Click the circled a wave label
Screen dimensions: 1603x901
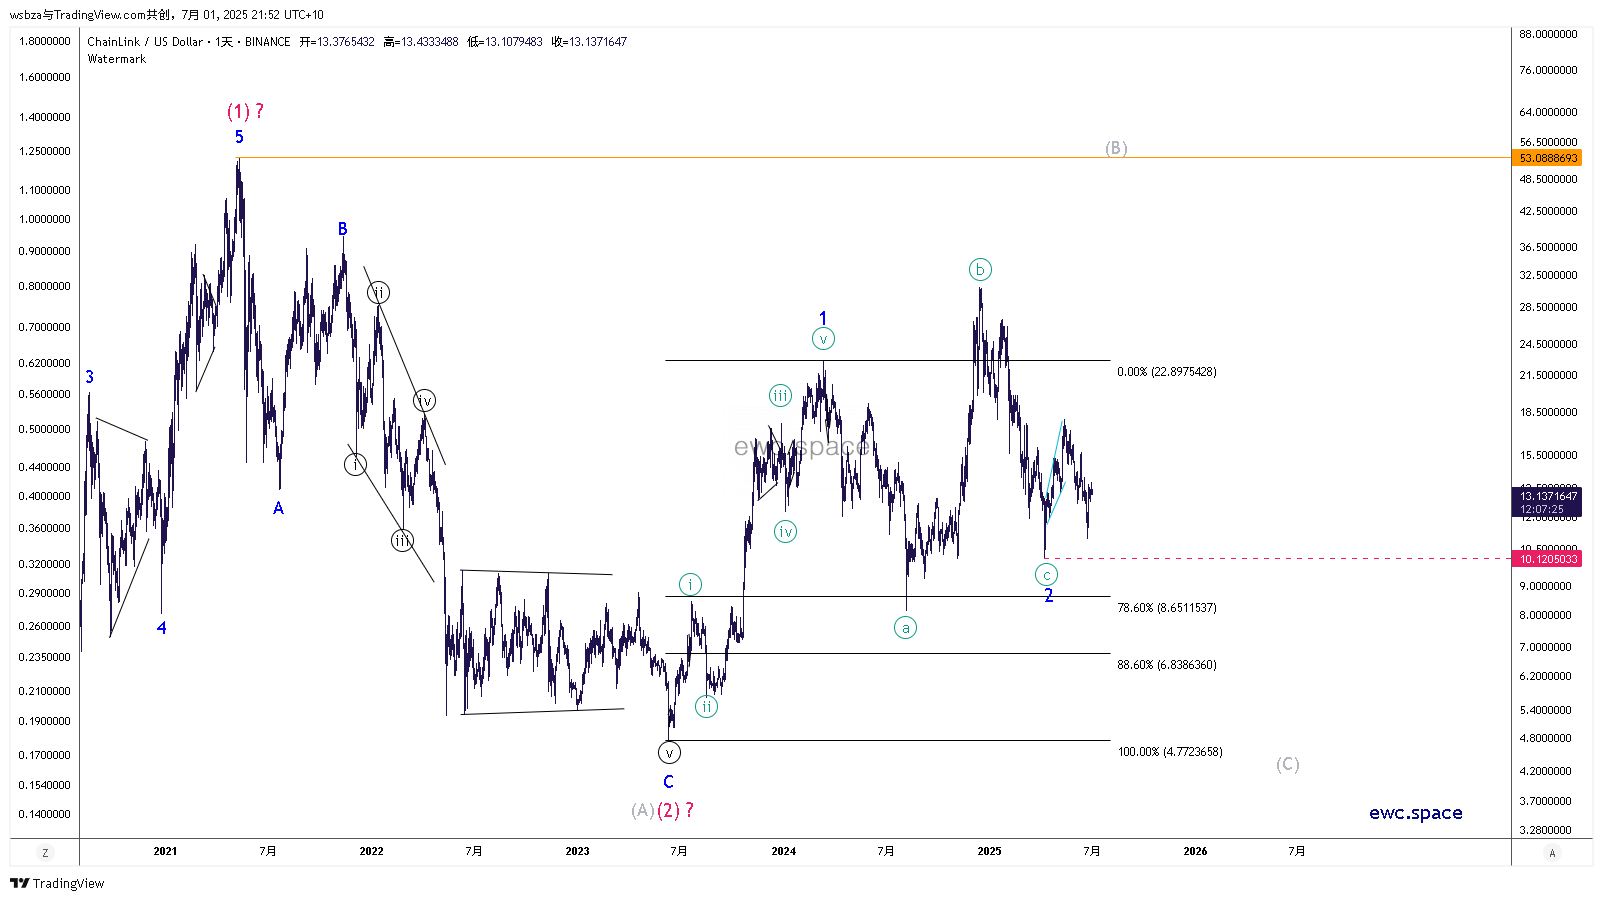coord(905,628)
